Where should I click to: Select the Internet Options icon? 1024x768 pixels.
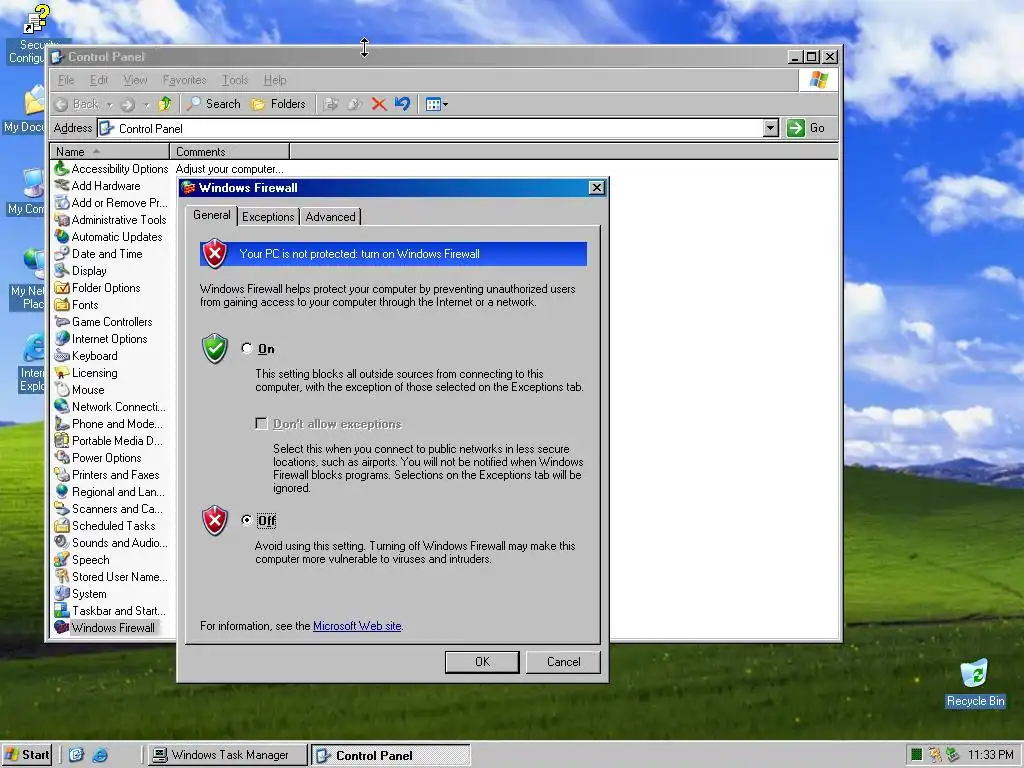(61, 338)
